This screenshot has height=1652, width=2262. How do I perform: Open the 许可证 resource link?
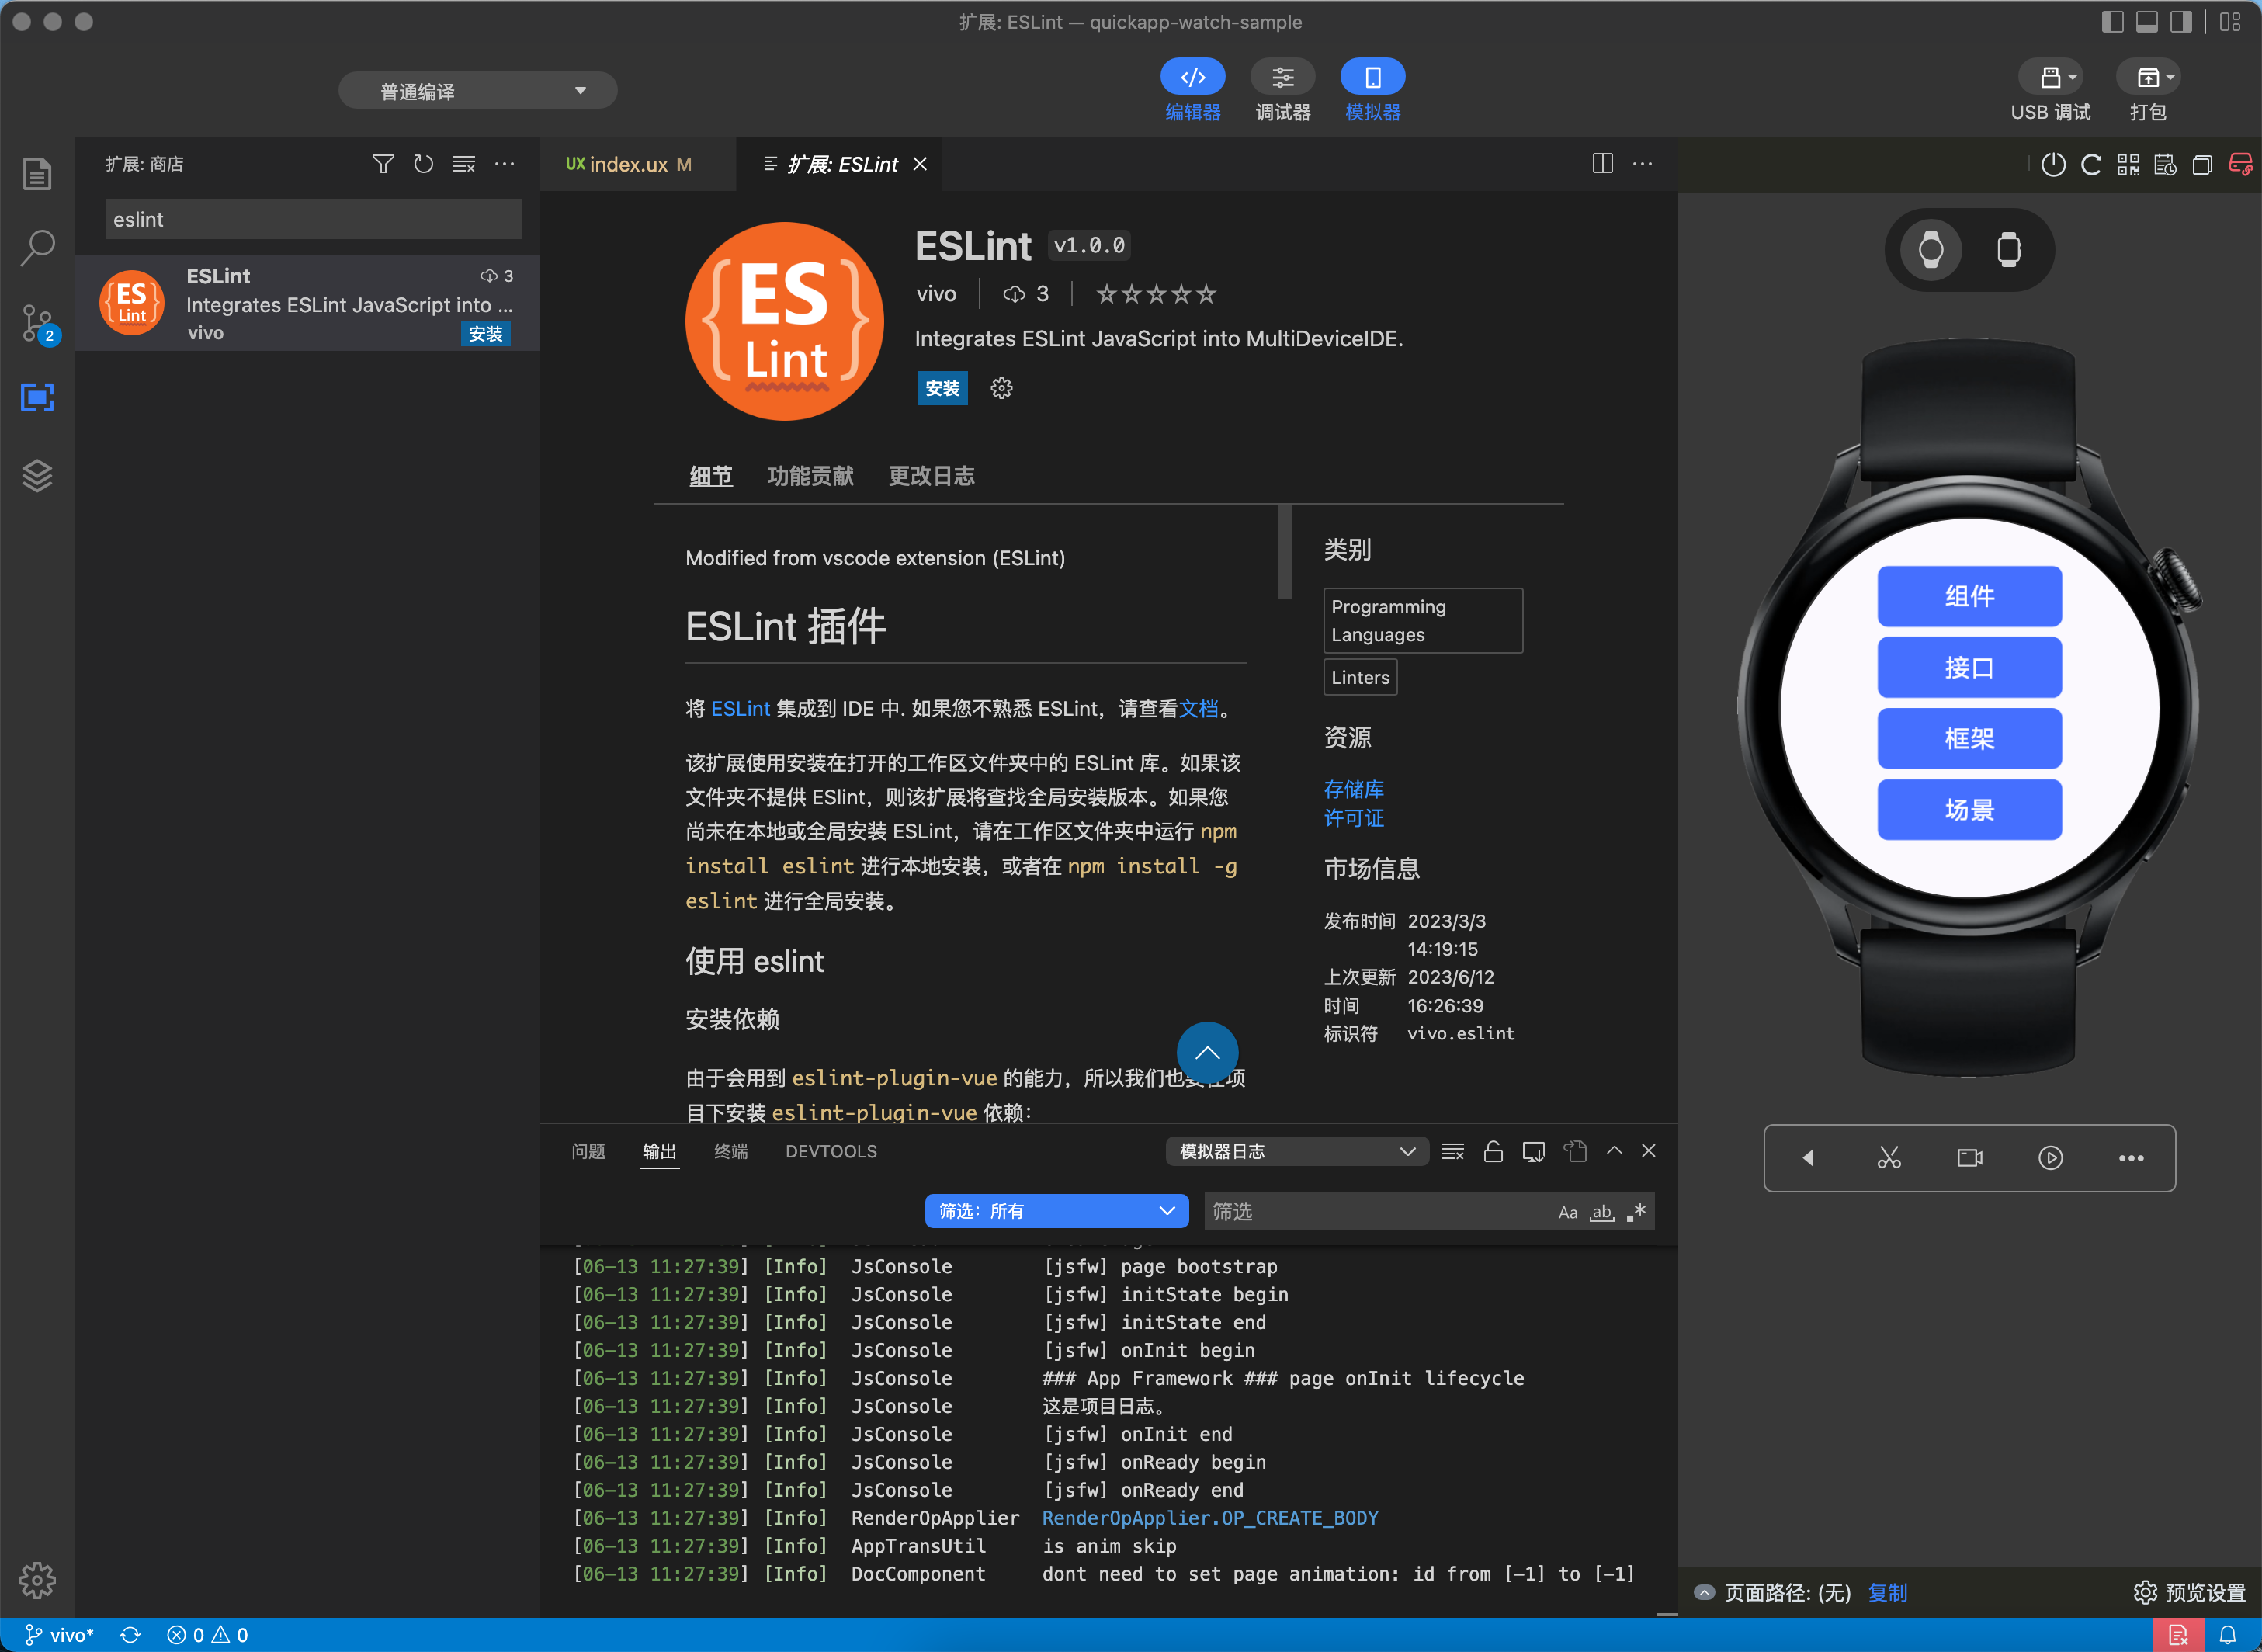coord(1354,818)
